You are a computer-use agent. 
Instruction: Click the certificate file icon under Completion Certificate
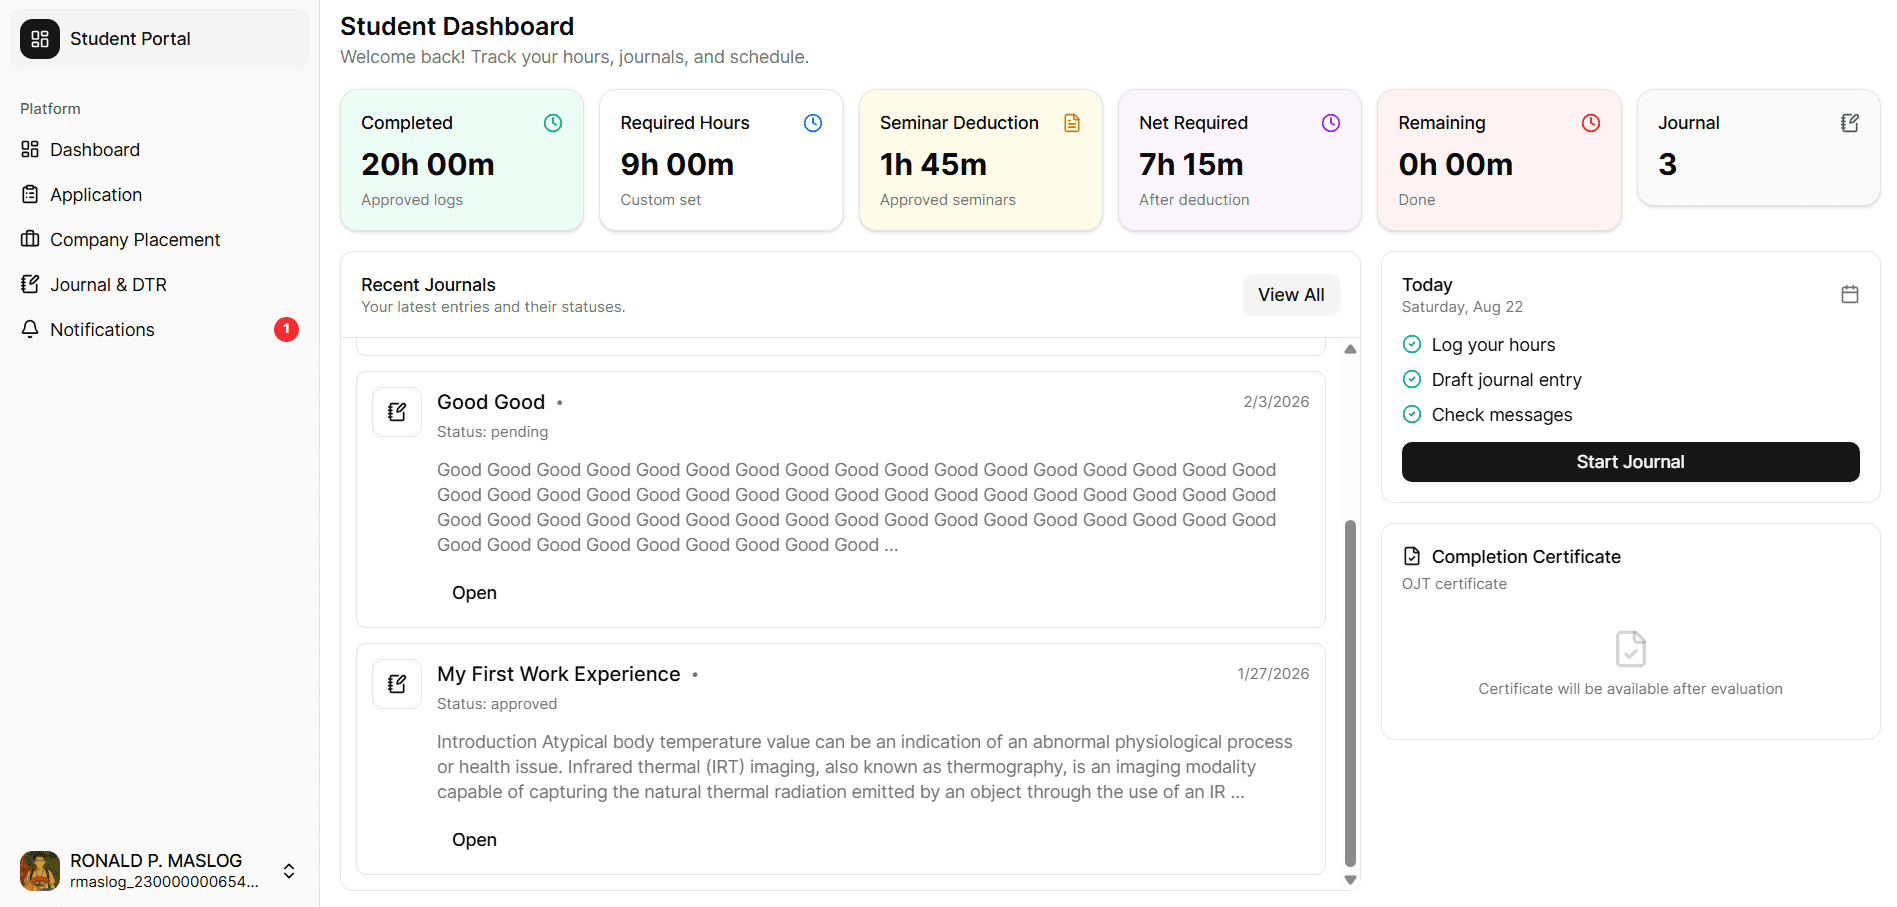(1631, 649)
